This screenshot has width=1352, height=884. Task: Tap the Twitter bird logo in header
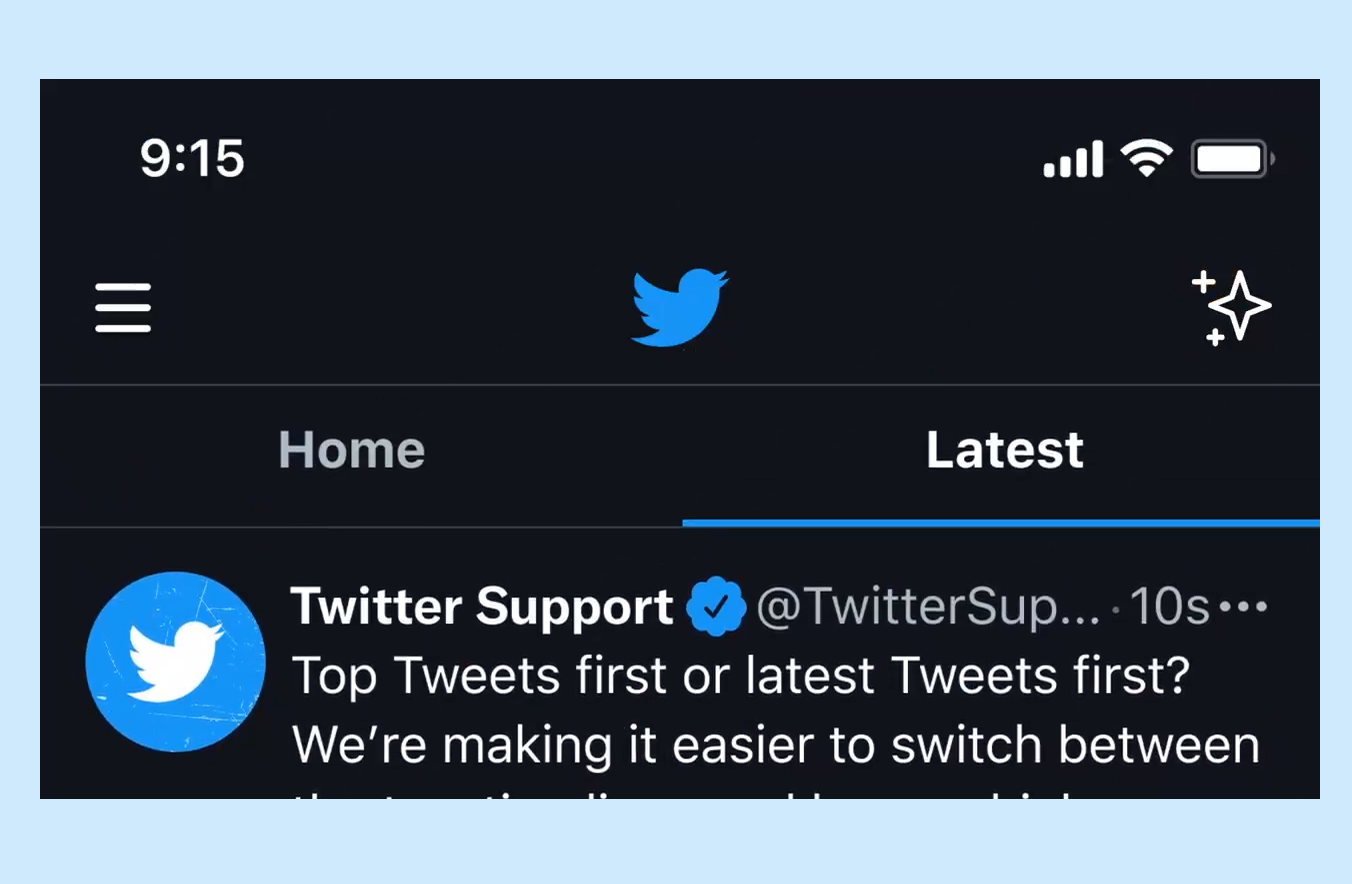(680, 307)
